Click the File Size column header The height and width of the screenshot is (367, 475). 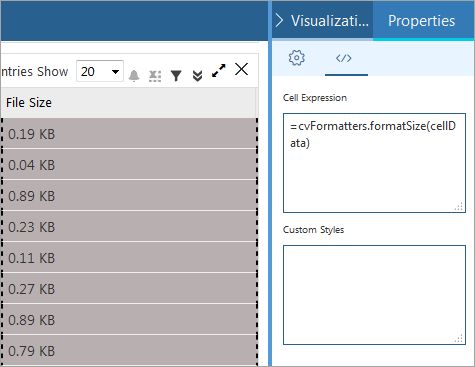point(129,103)
